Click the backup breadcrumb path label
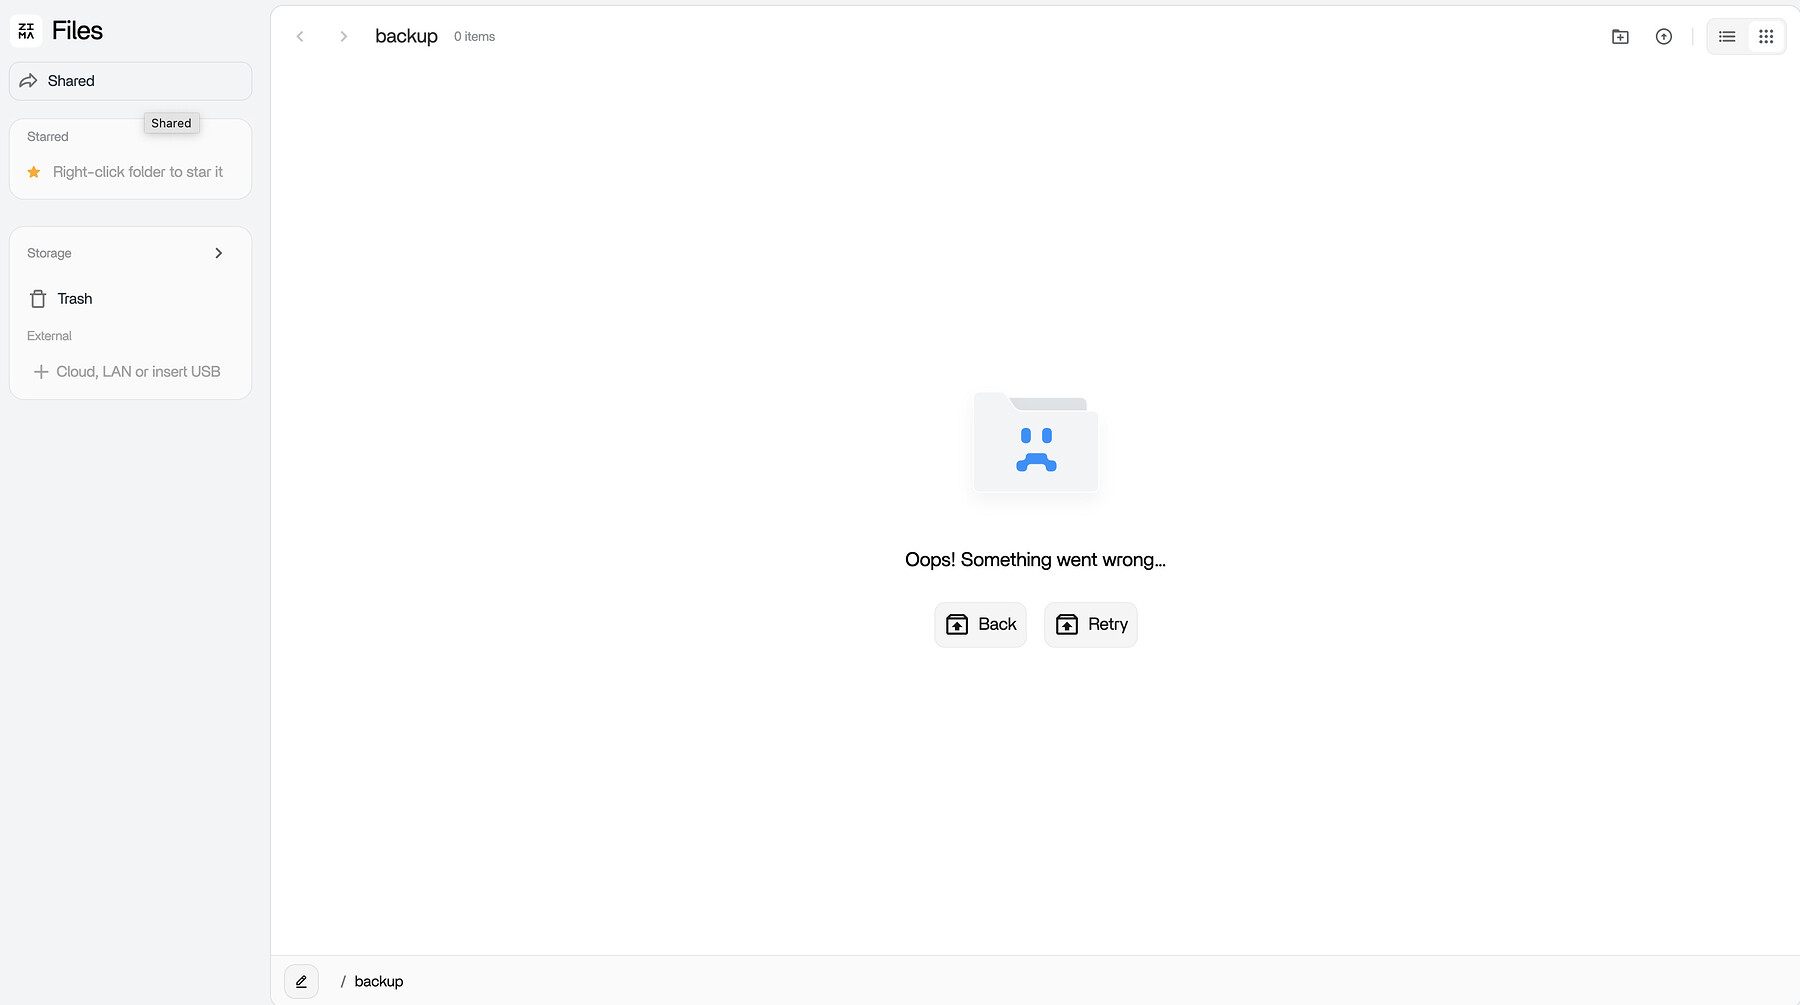This screenshot has height=1005, width=1800. [378, 981]
